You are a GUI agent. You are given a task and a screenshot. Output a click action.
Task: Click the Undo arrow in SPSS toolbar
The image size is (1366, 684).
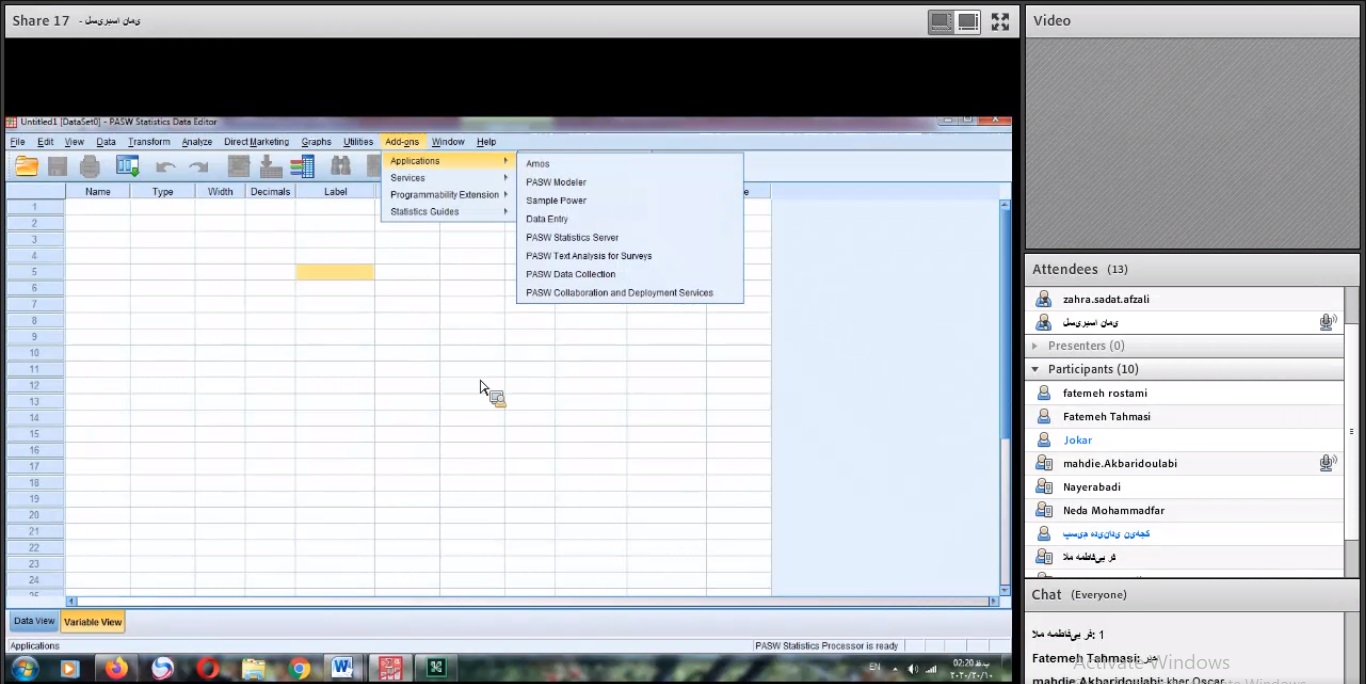[166, 167]
